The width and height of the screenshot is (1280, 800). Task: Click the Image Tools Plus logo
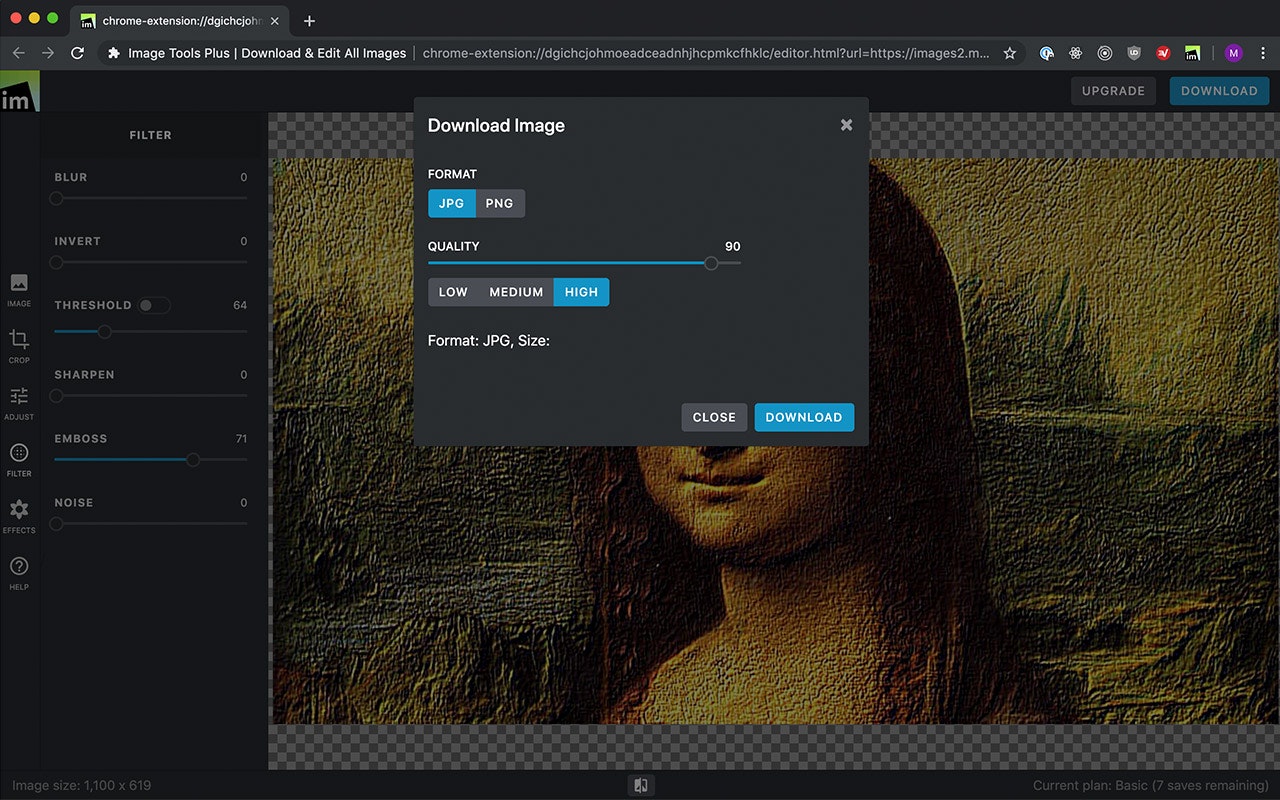pos(19,92)
